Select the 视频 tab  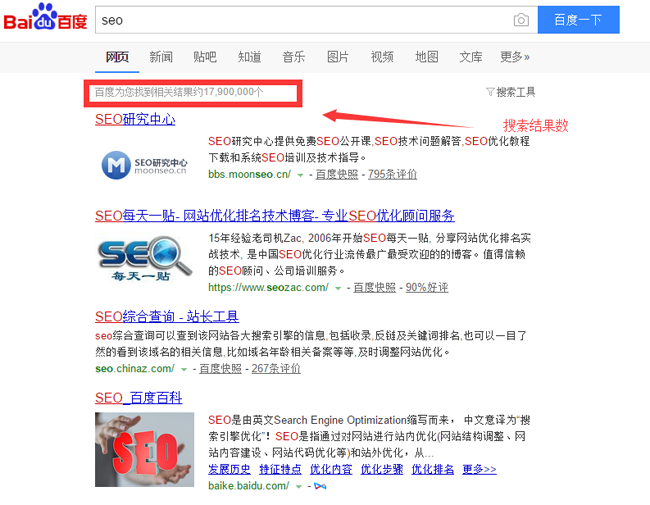(x=382, y=57)
